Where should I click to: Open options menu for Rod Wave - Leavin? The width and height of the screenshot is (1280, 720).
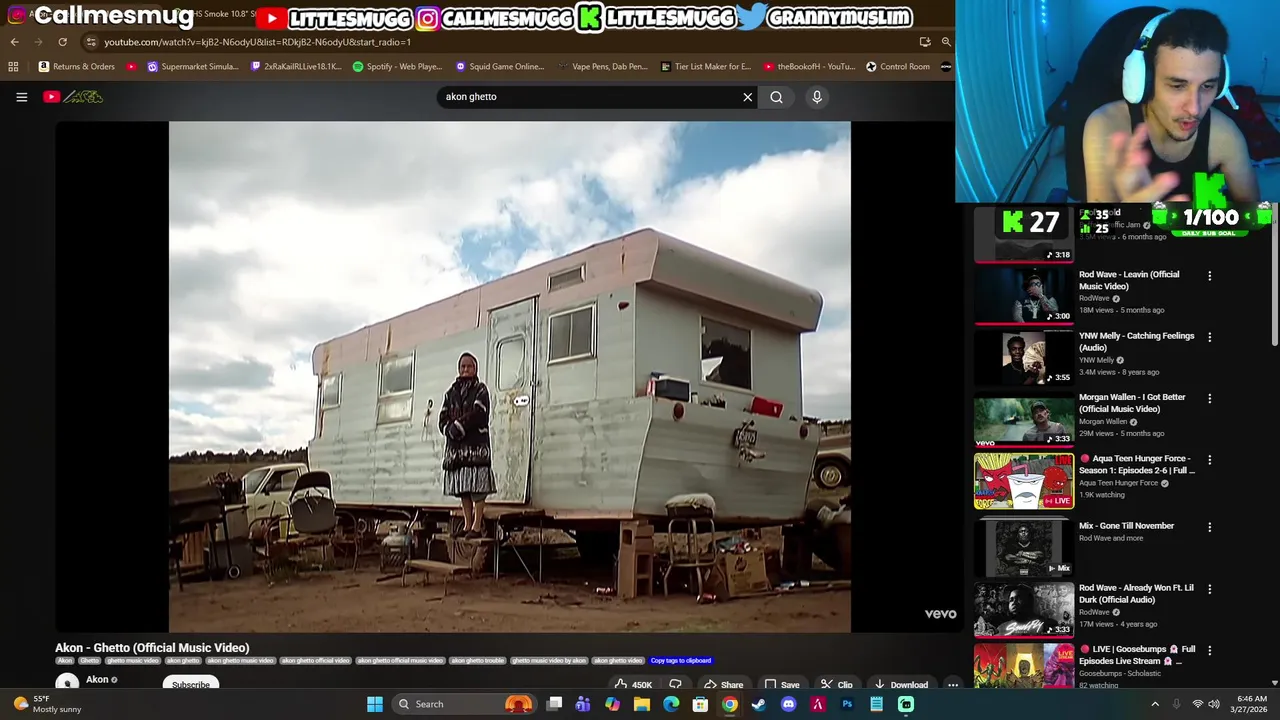click(x=1209, y=276)
